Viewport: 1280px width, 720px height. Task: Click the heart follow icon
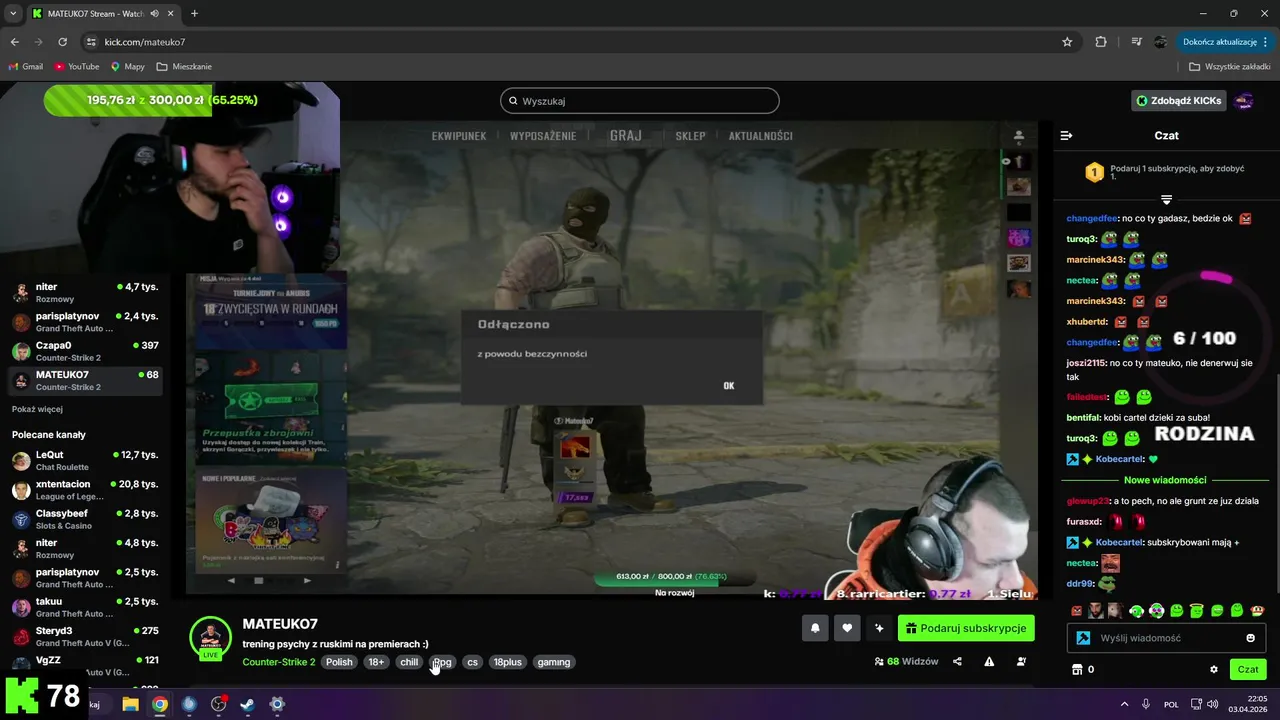point(847,628)
